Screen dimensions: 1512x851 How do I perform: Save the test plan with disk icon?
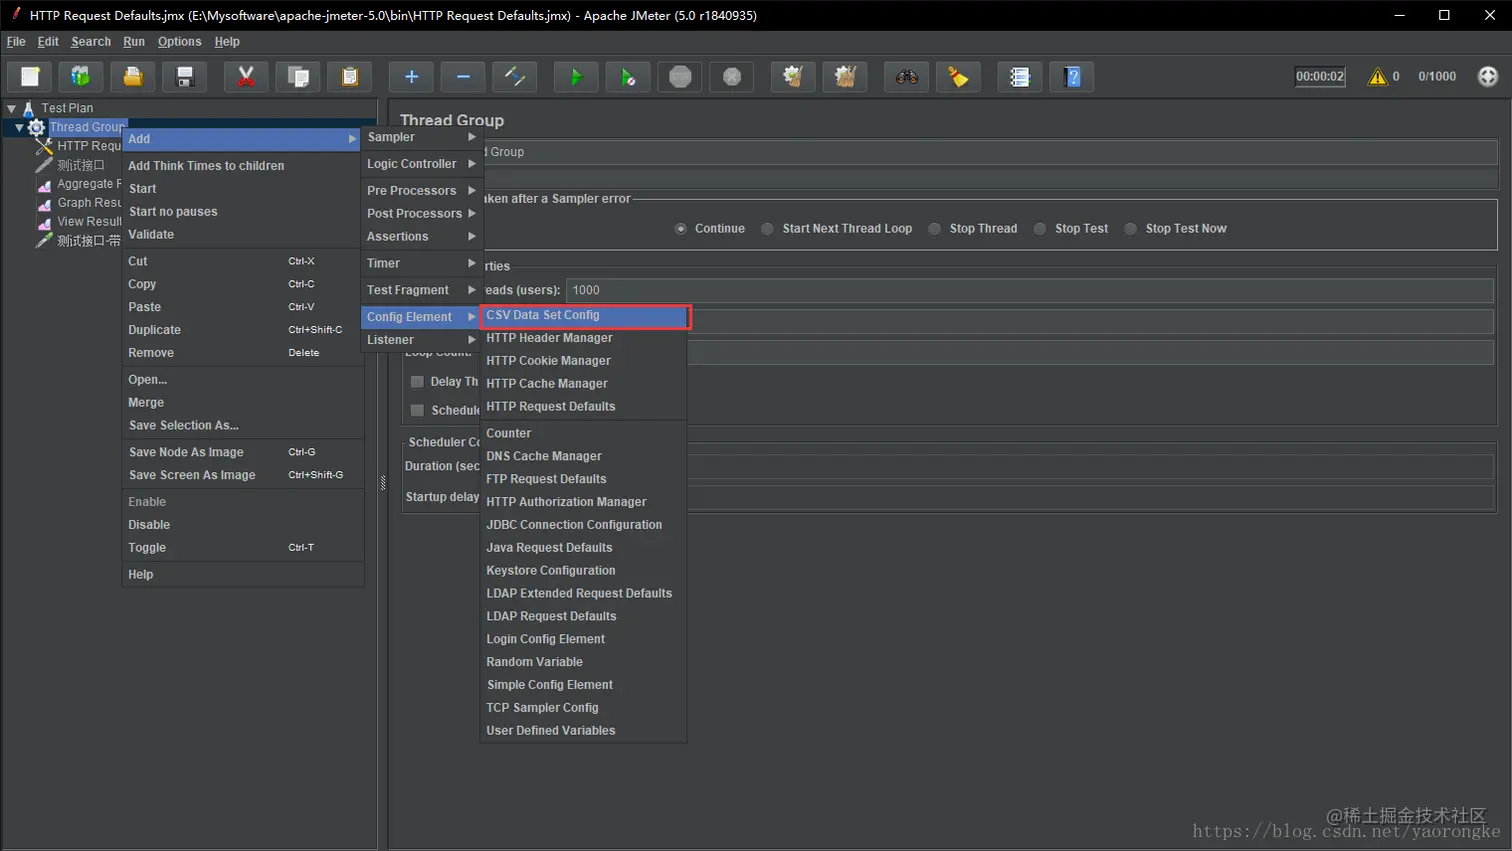click(x=185, y=77)
